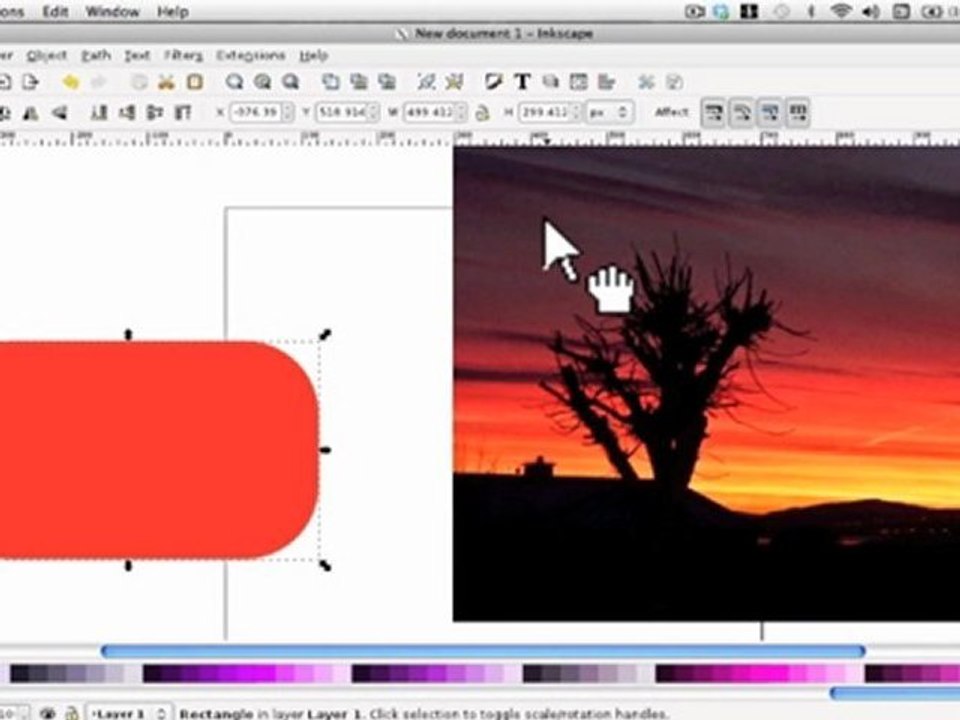This screenshot has height=720, width=960.
Task: Click the Export document icon
Action: click(x=31, y=82)
